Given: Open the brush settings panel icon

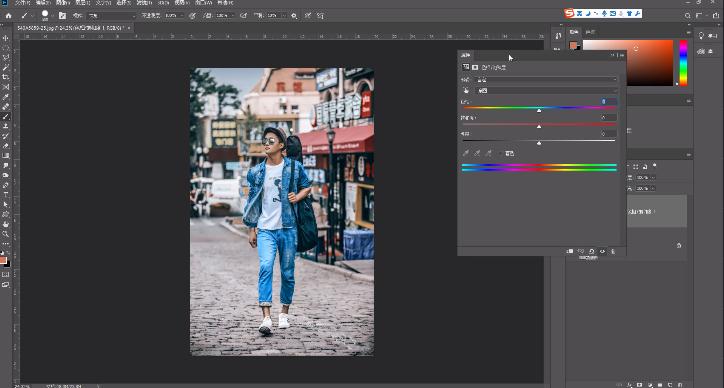Looking at the screenshot, I should (62, 16).
